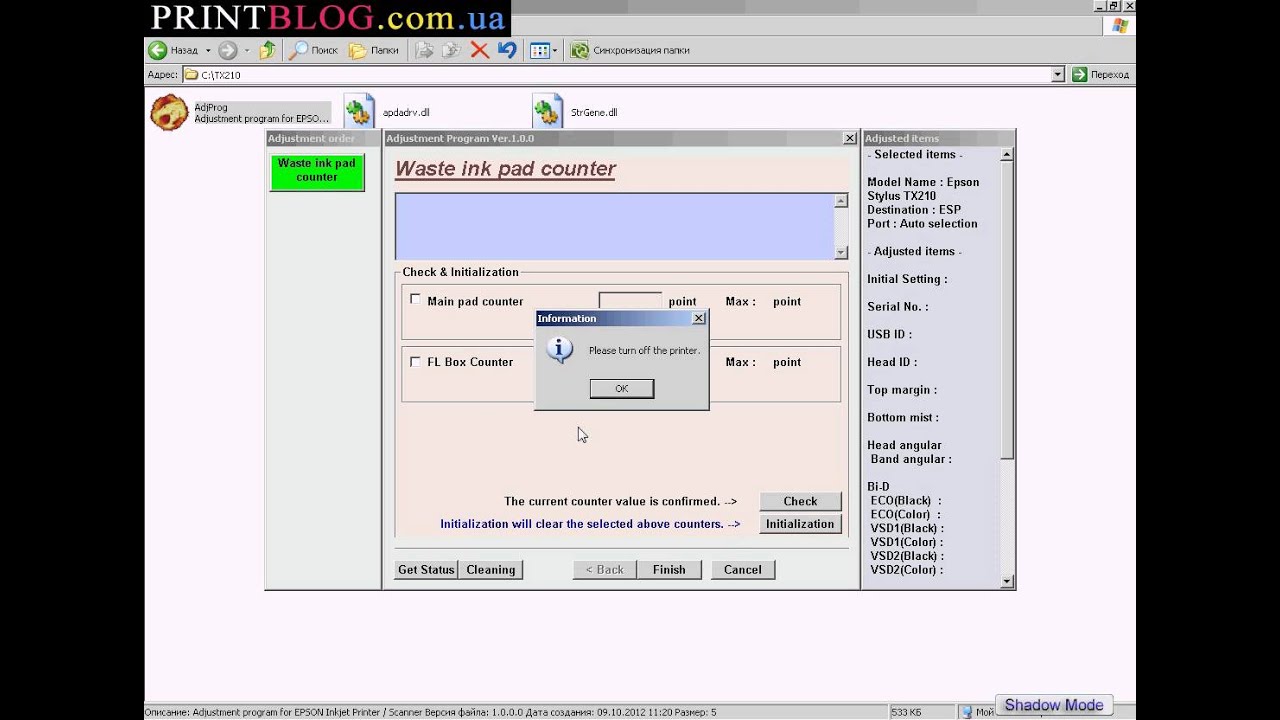The image size is (1280, 720).
Task: Click Adjusted items panel scroll down arrow
Action: click(1007, 581)
